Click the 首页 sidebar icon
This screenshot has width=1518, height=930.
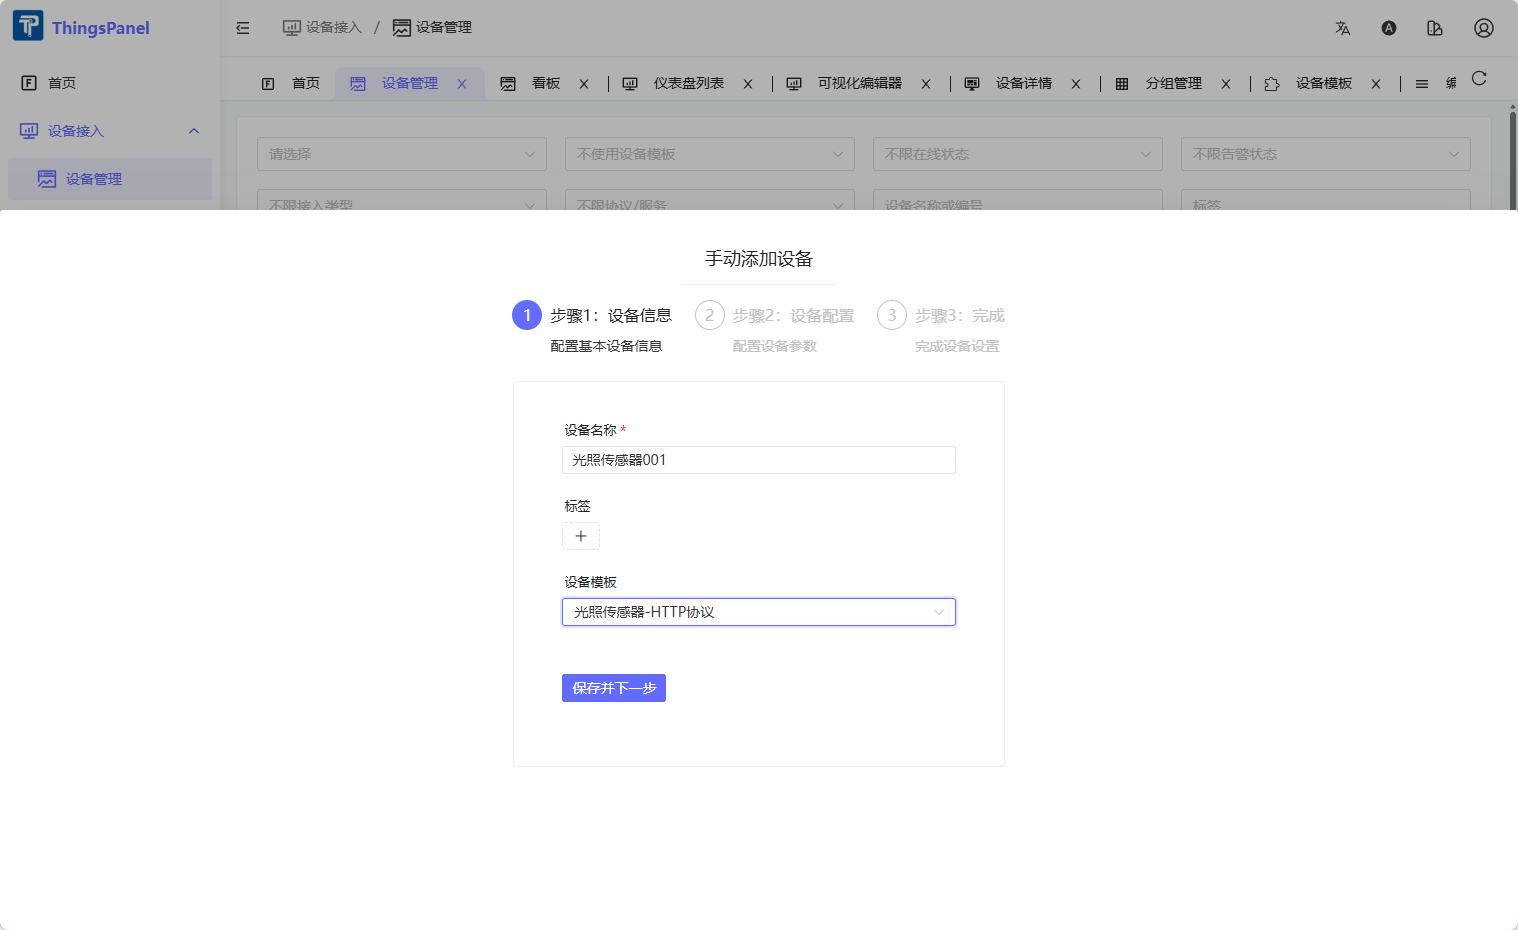pyautogui.click(x=29, y=83)
